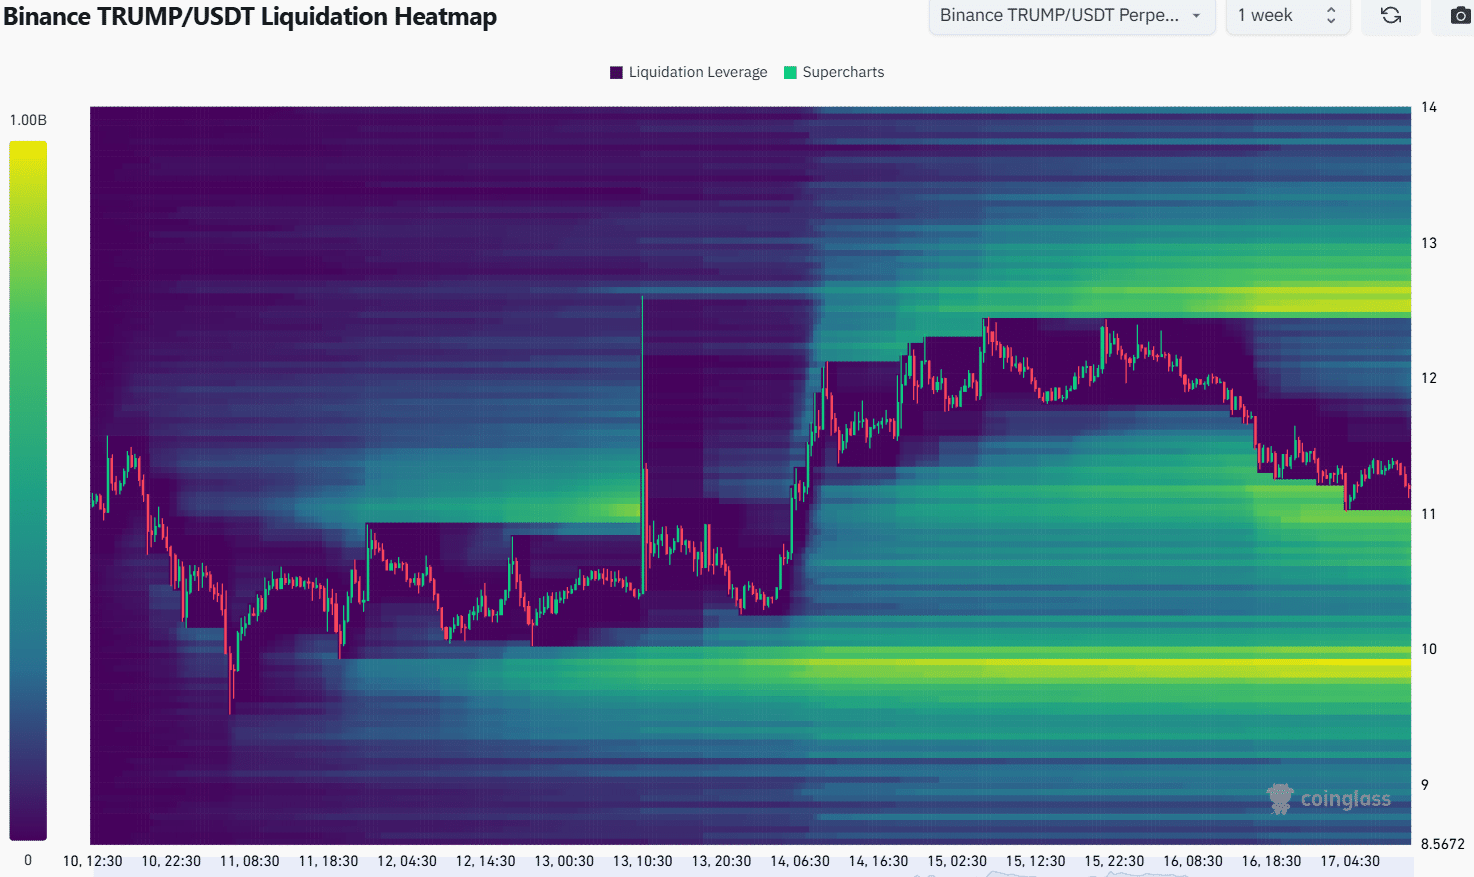Click the leverage color scale gradient bar
Viewport: 1474px width, 877px height.
coord(28,490)
